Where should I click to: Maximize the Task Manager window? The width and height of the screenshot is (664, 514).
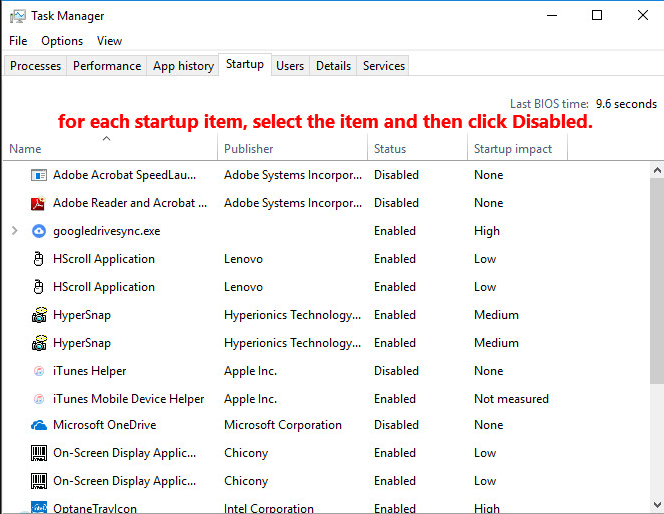pos(597,16)
